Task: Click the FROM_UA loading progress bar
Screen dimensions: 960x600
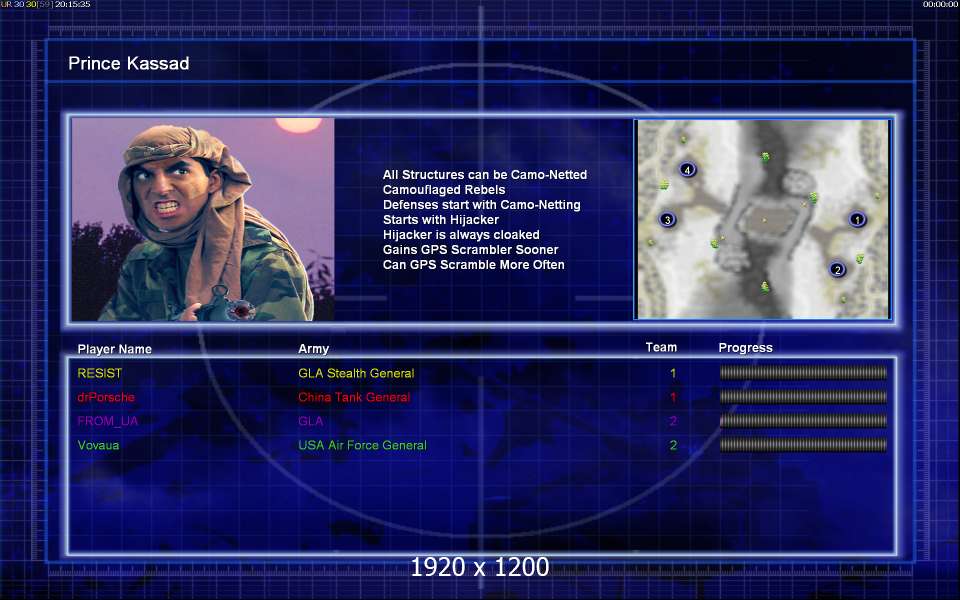Action: pyautogui.click(x=803, y=421)
